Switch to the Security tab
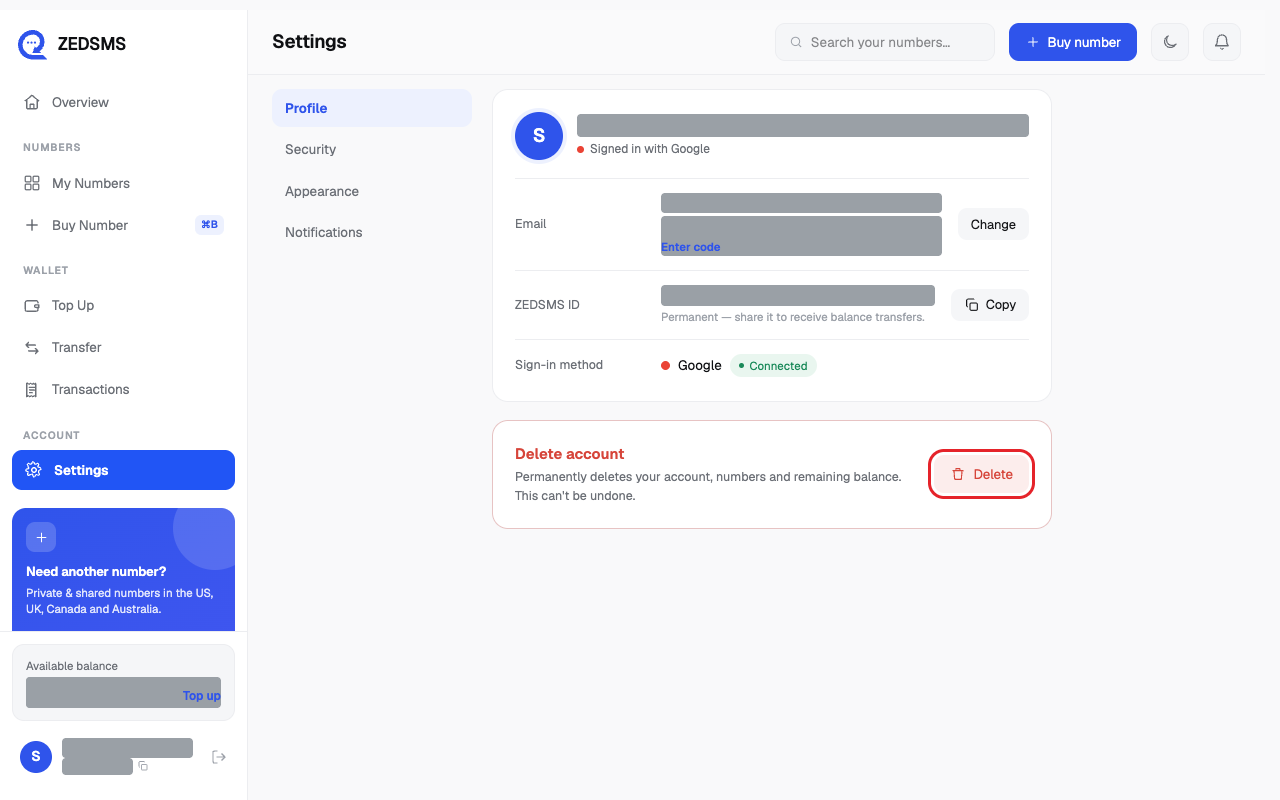Screen dimensions: 1280x800 click(x=372, y=149)
